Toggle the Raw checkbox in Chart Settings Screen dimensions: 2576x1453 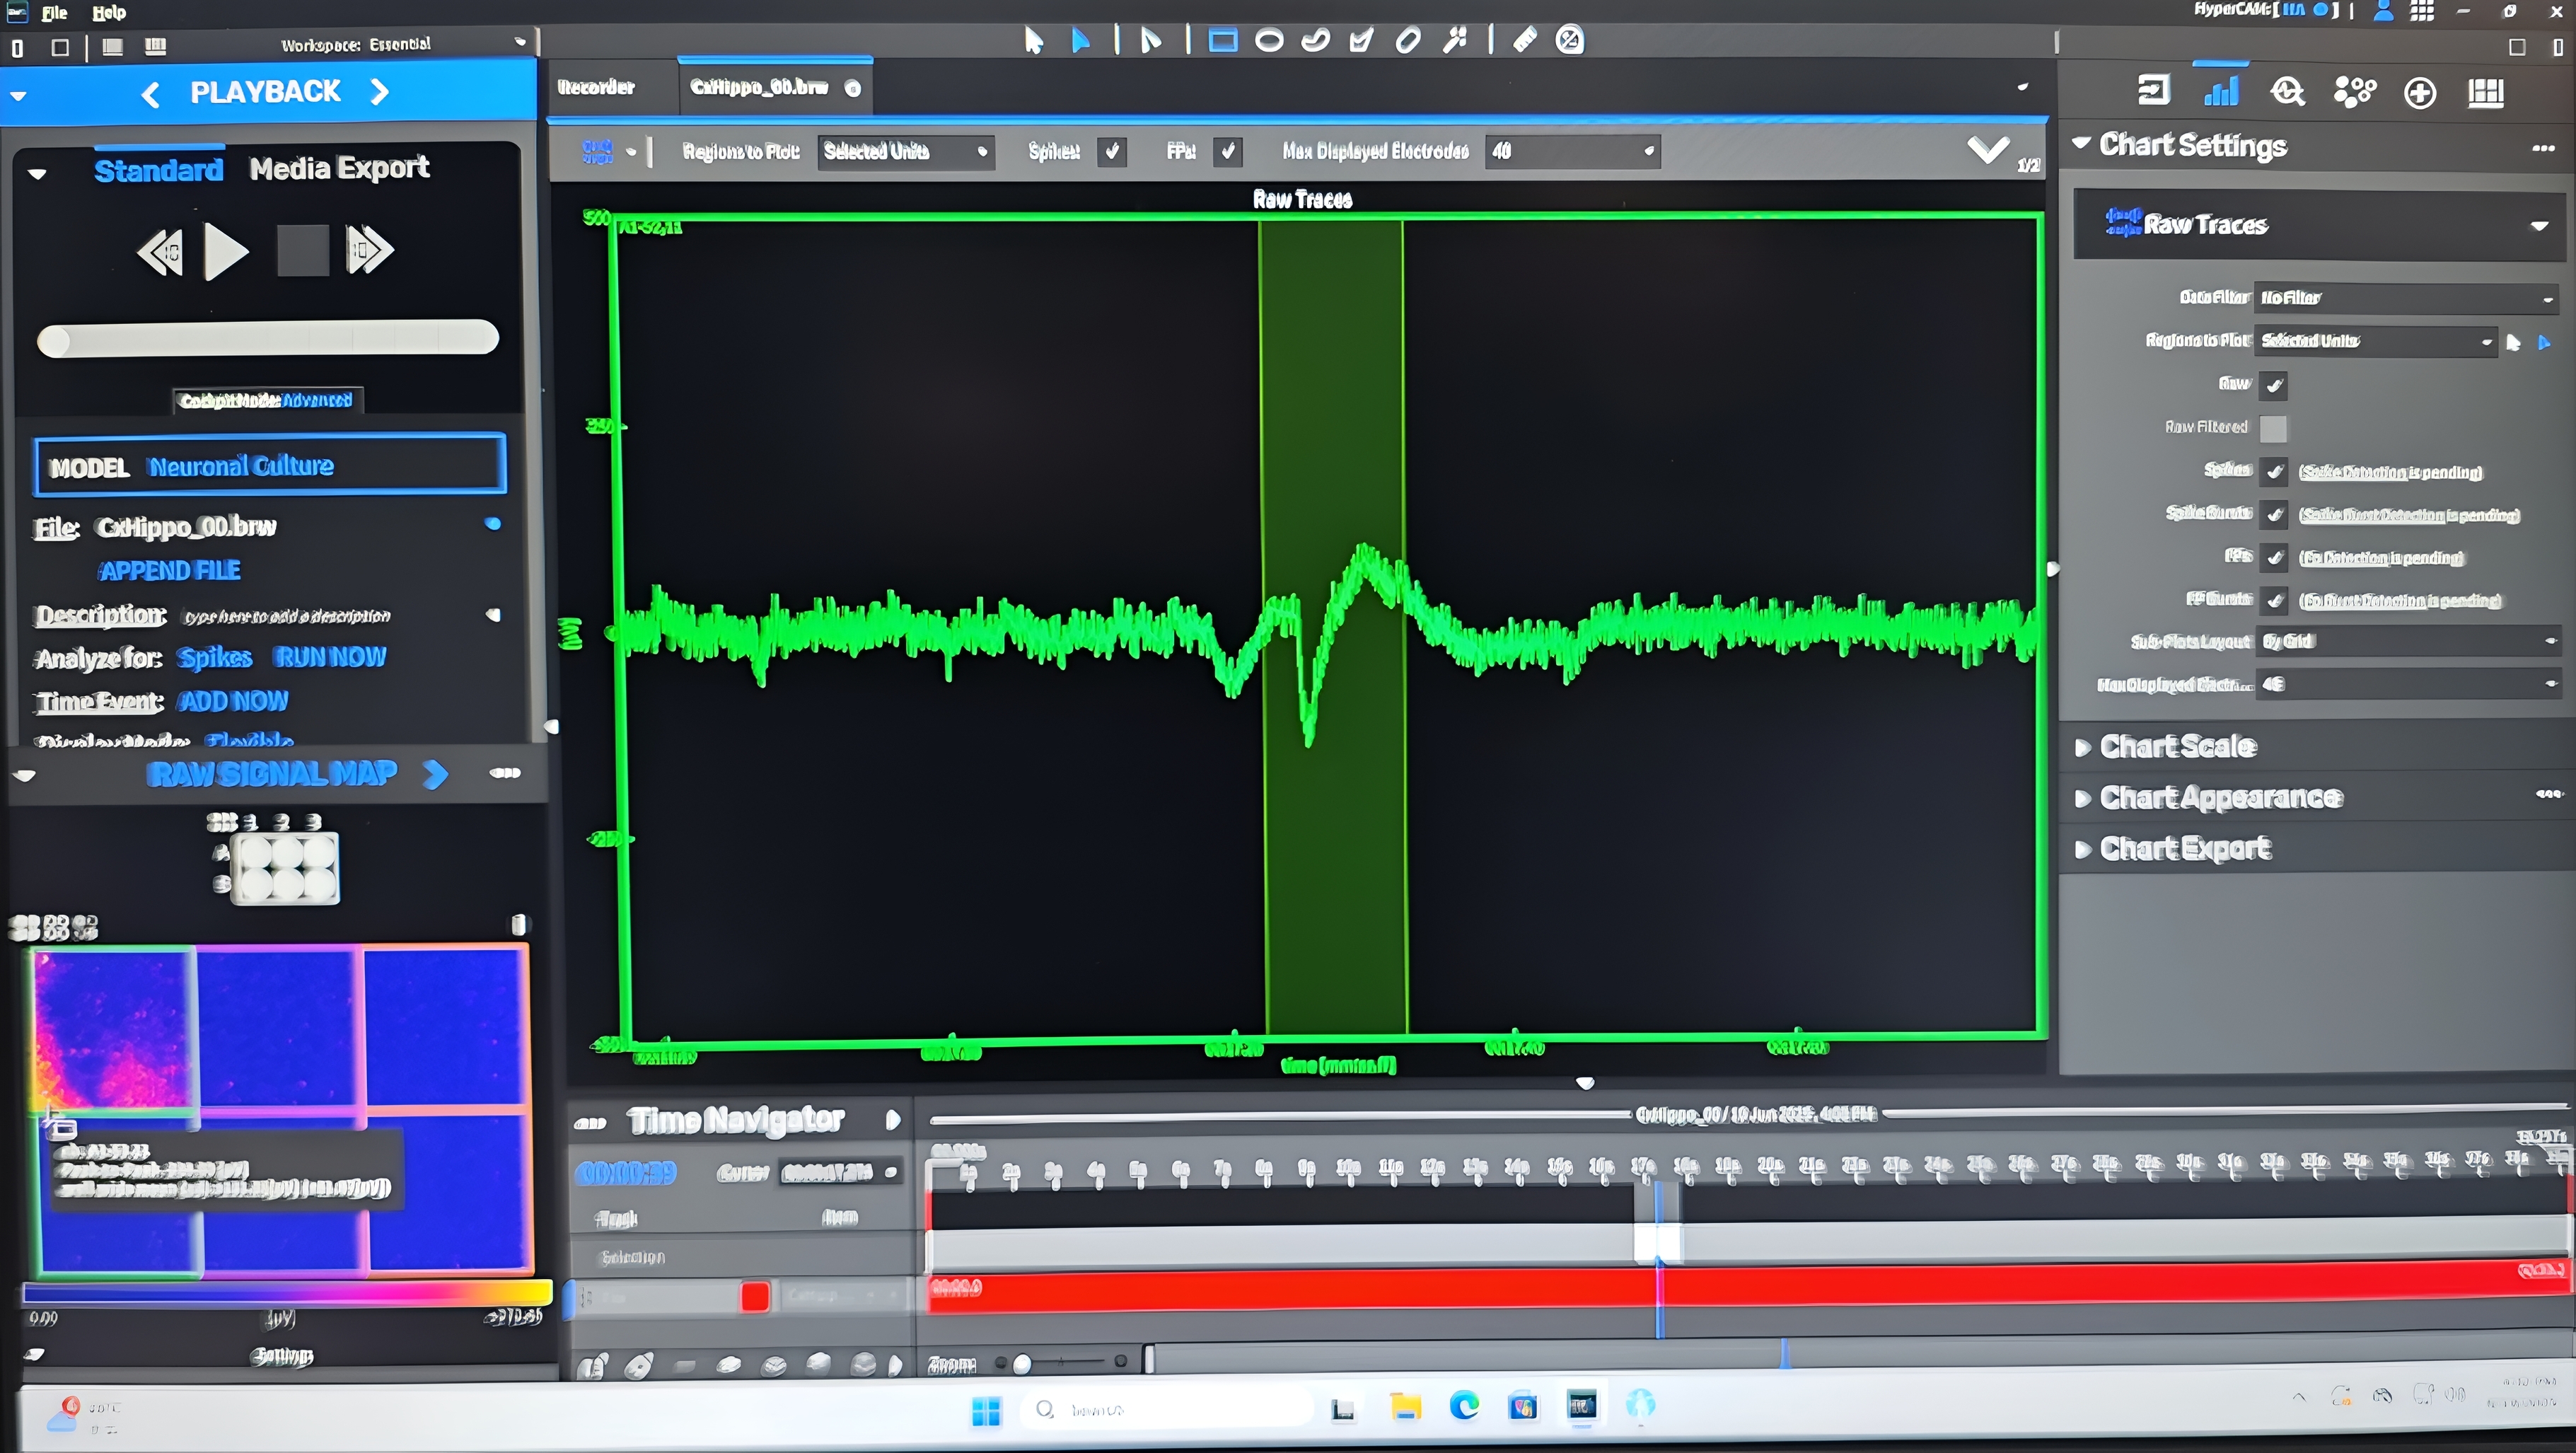(2273, 385)
